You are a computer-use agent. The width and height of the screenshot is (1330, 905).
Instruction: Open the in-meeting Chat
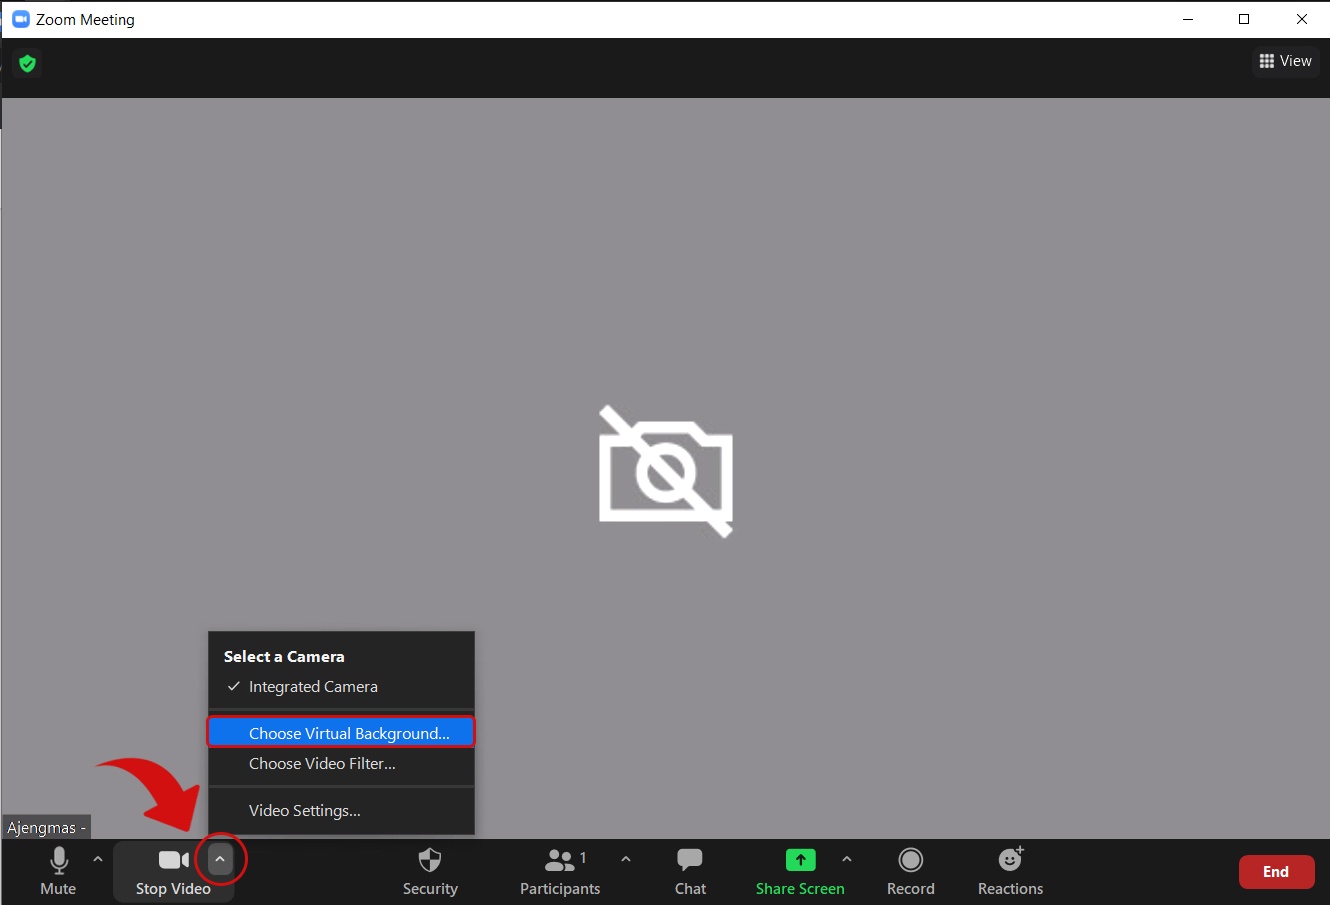(x=689, y=870)
